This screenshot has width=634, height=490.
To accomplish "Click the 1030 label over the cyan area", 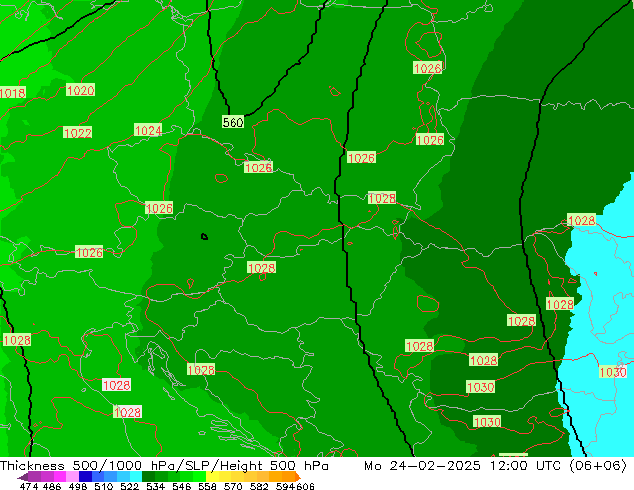I will [613, 372].
